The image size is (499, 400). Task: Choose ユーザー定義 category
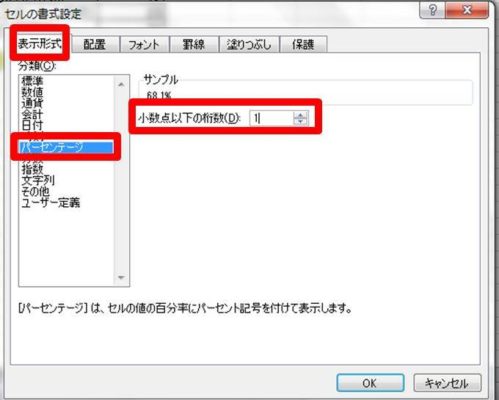(x=51, y=202)
